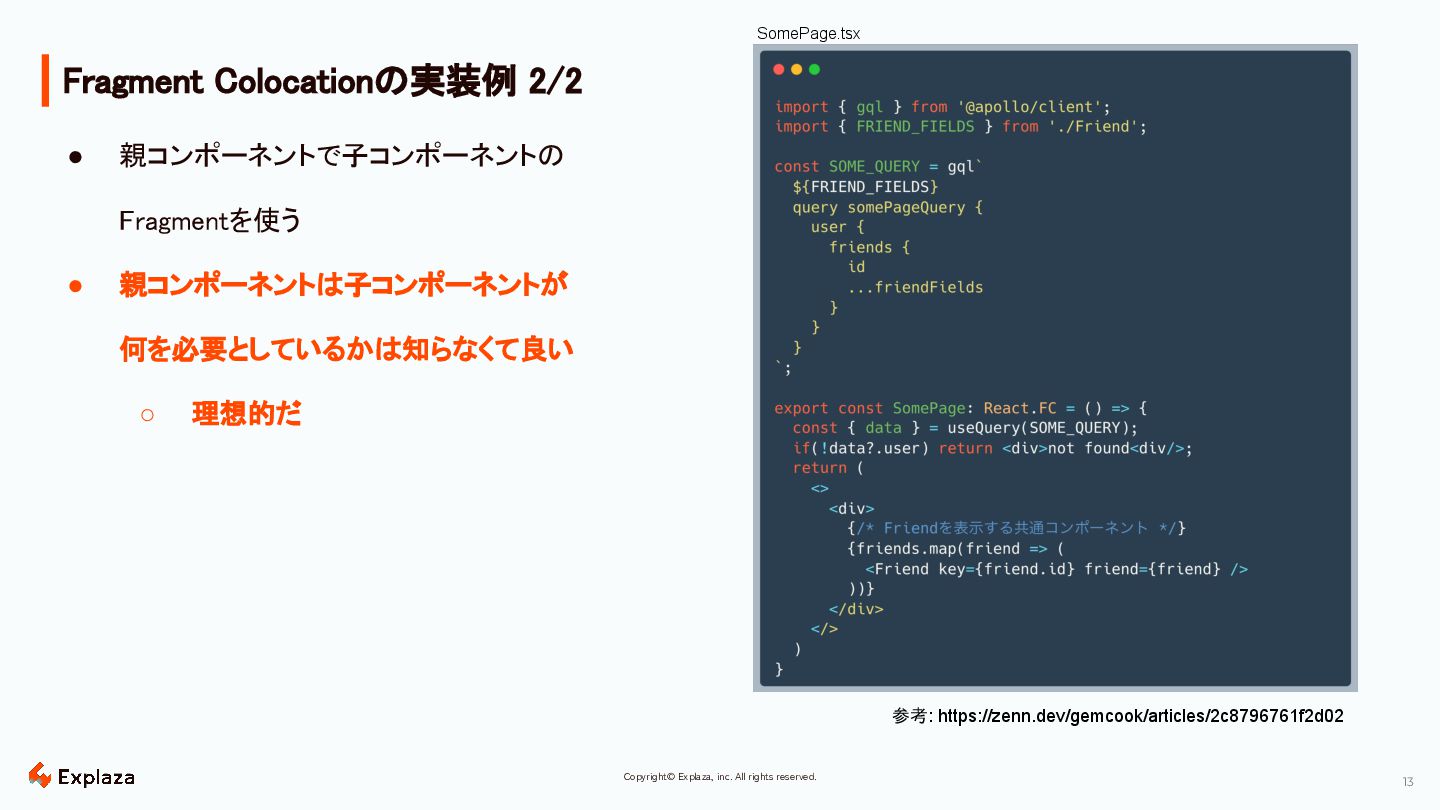Click the '参考:' reference label
The width and height of the screenshot is (1440, 810).
pos(912,716)
